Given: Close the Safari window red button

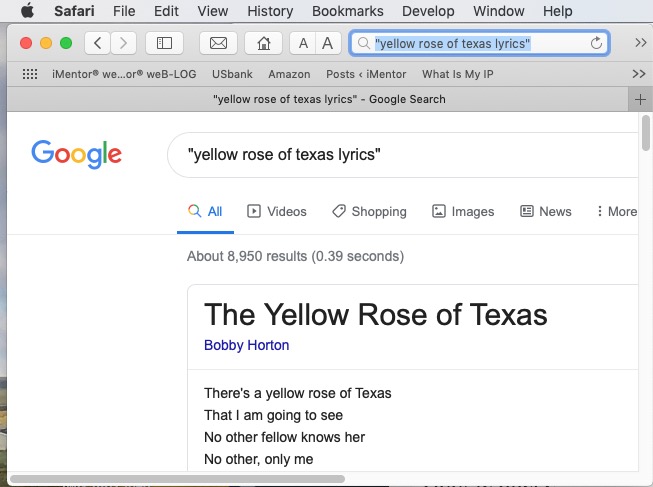Looking at the screenshot, I should (26, 43).
